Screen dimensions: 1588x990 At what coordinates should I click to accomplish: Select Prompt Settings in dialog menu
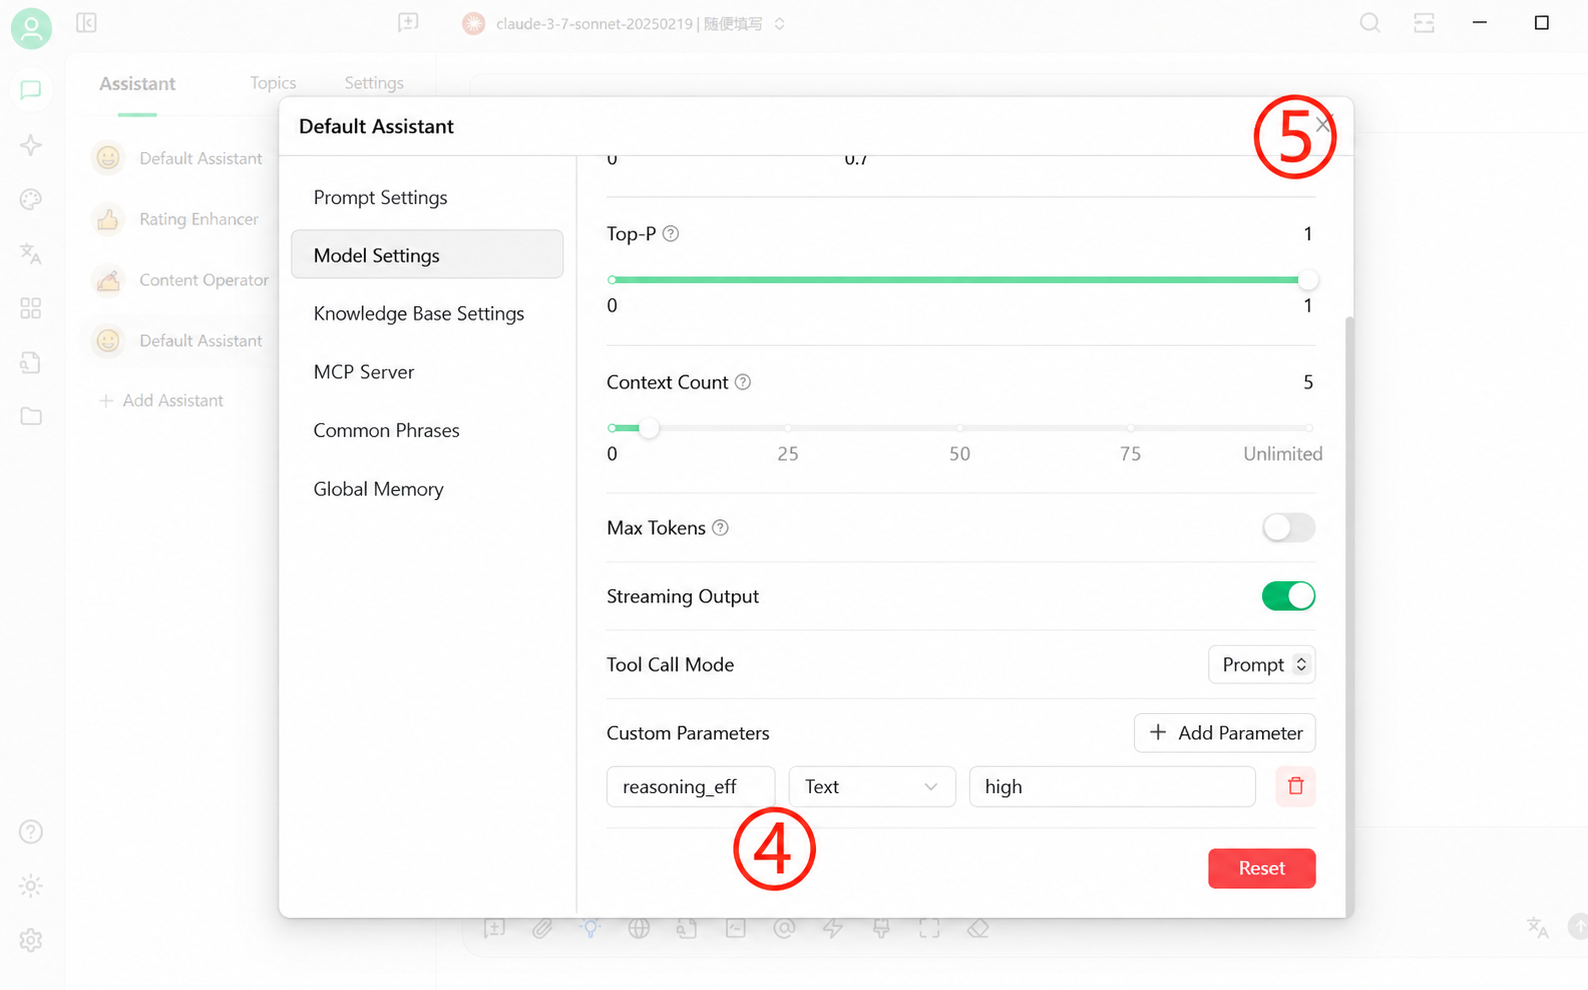(x=427, y=197)
